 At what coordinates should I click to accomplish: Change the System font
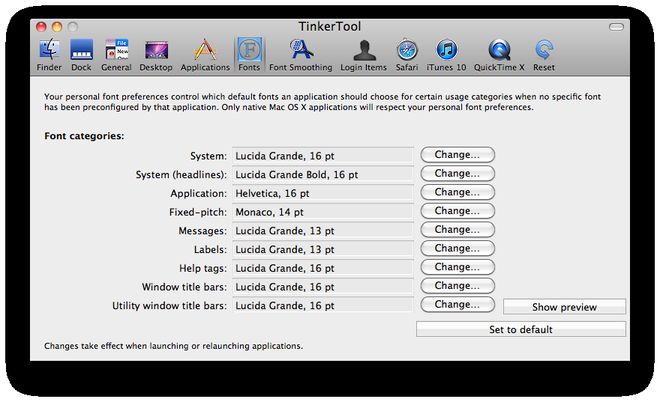457,155
